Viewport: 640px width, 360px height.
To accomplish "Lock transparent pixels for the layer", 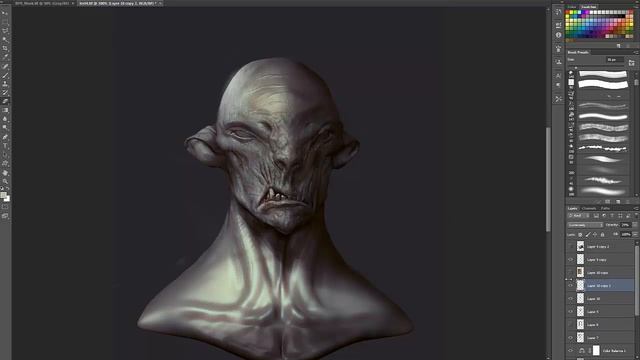I will click(x=580, y=235).
